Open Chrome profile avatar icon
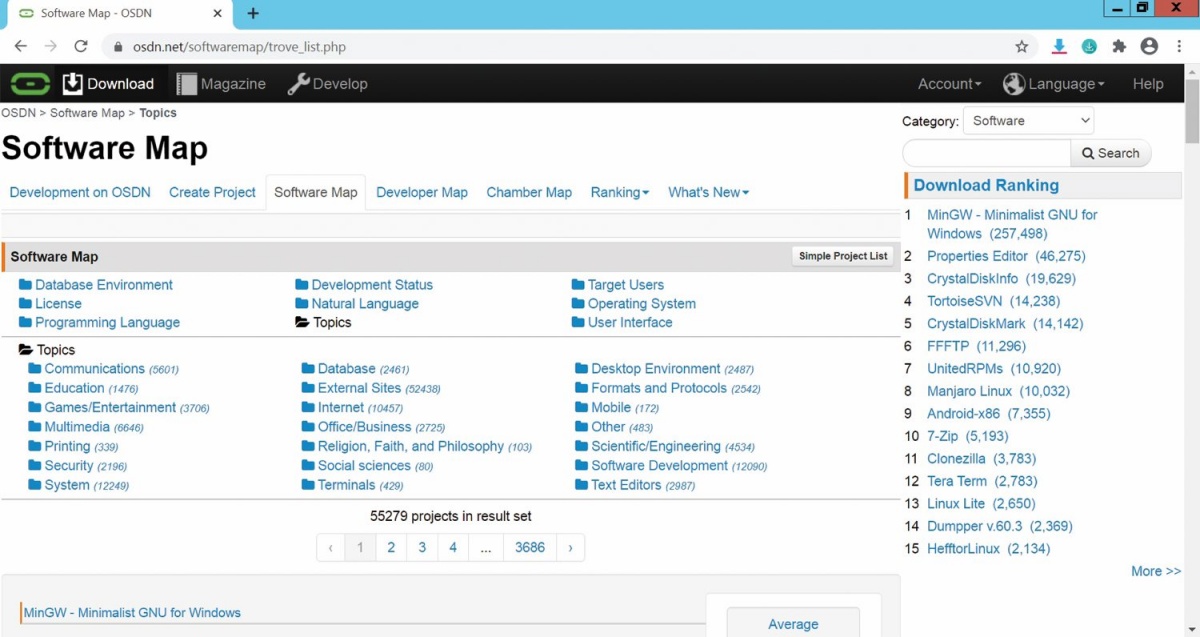This screenshot has width=1200, height=637. point(1149,46)
